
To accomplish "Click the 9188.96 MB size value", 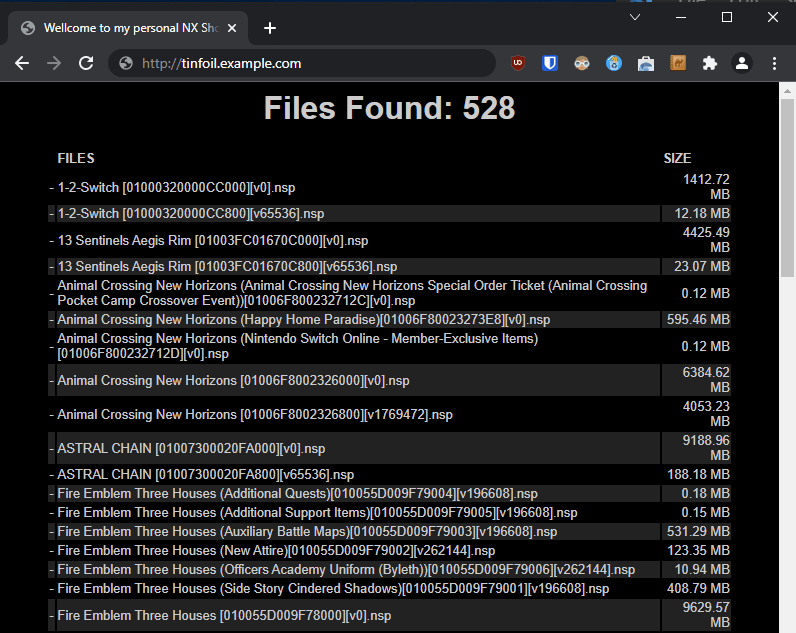I will [706, 448].
